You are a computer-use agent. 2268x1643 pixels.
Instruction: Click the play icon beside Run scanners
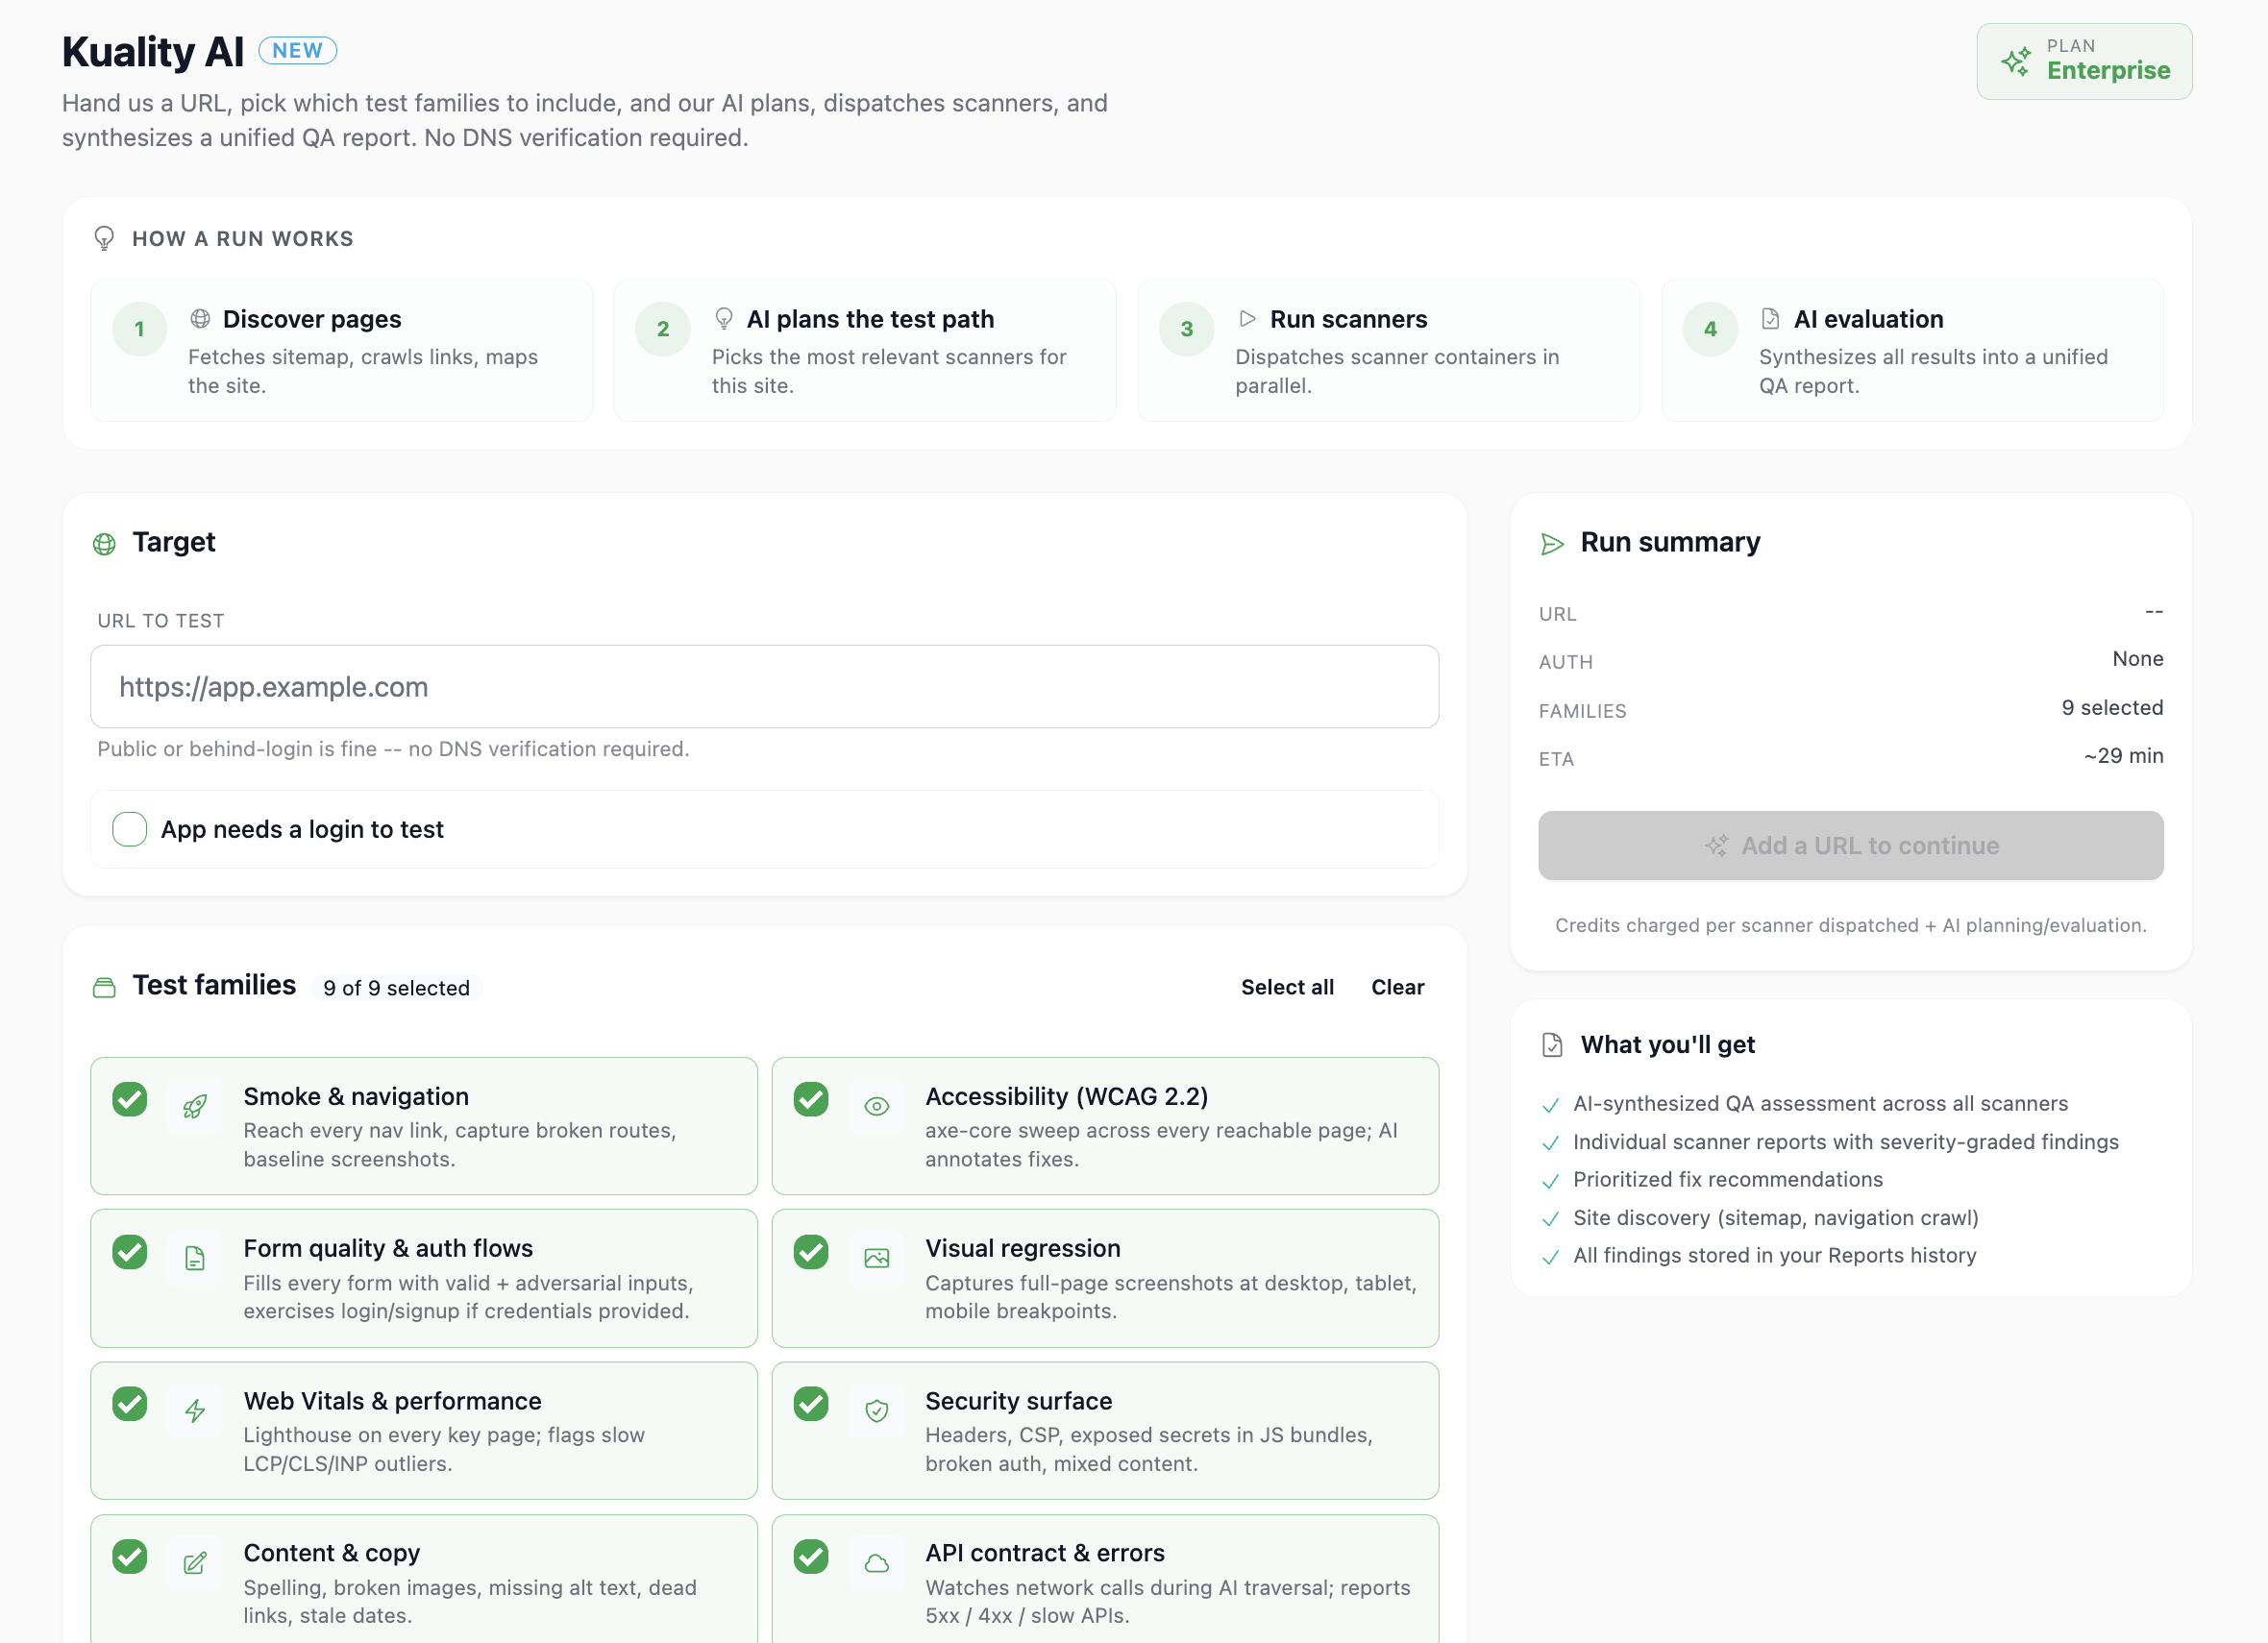point(1247,318)
